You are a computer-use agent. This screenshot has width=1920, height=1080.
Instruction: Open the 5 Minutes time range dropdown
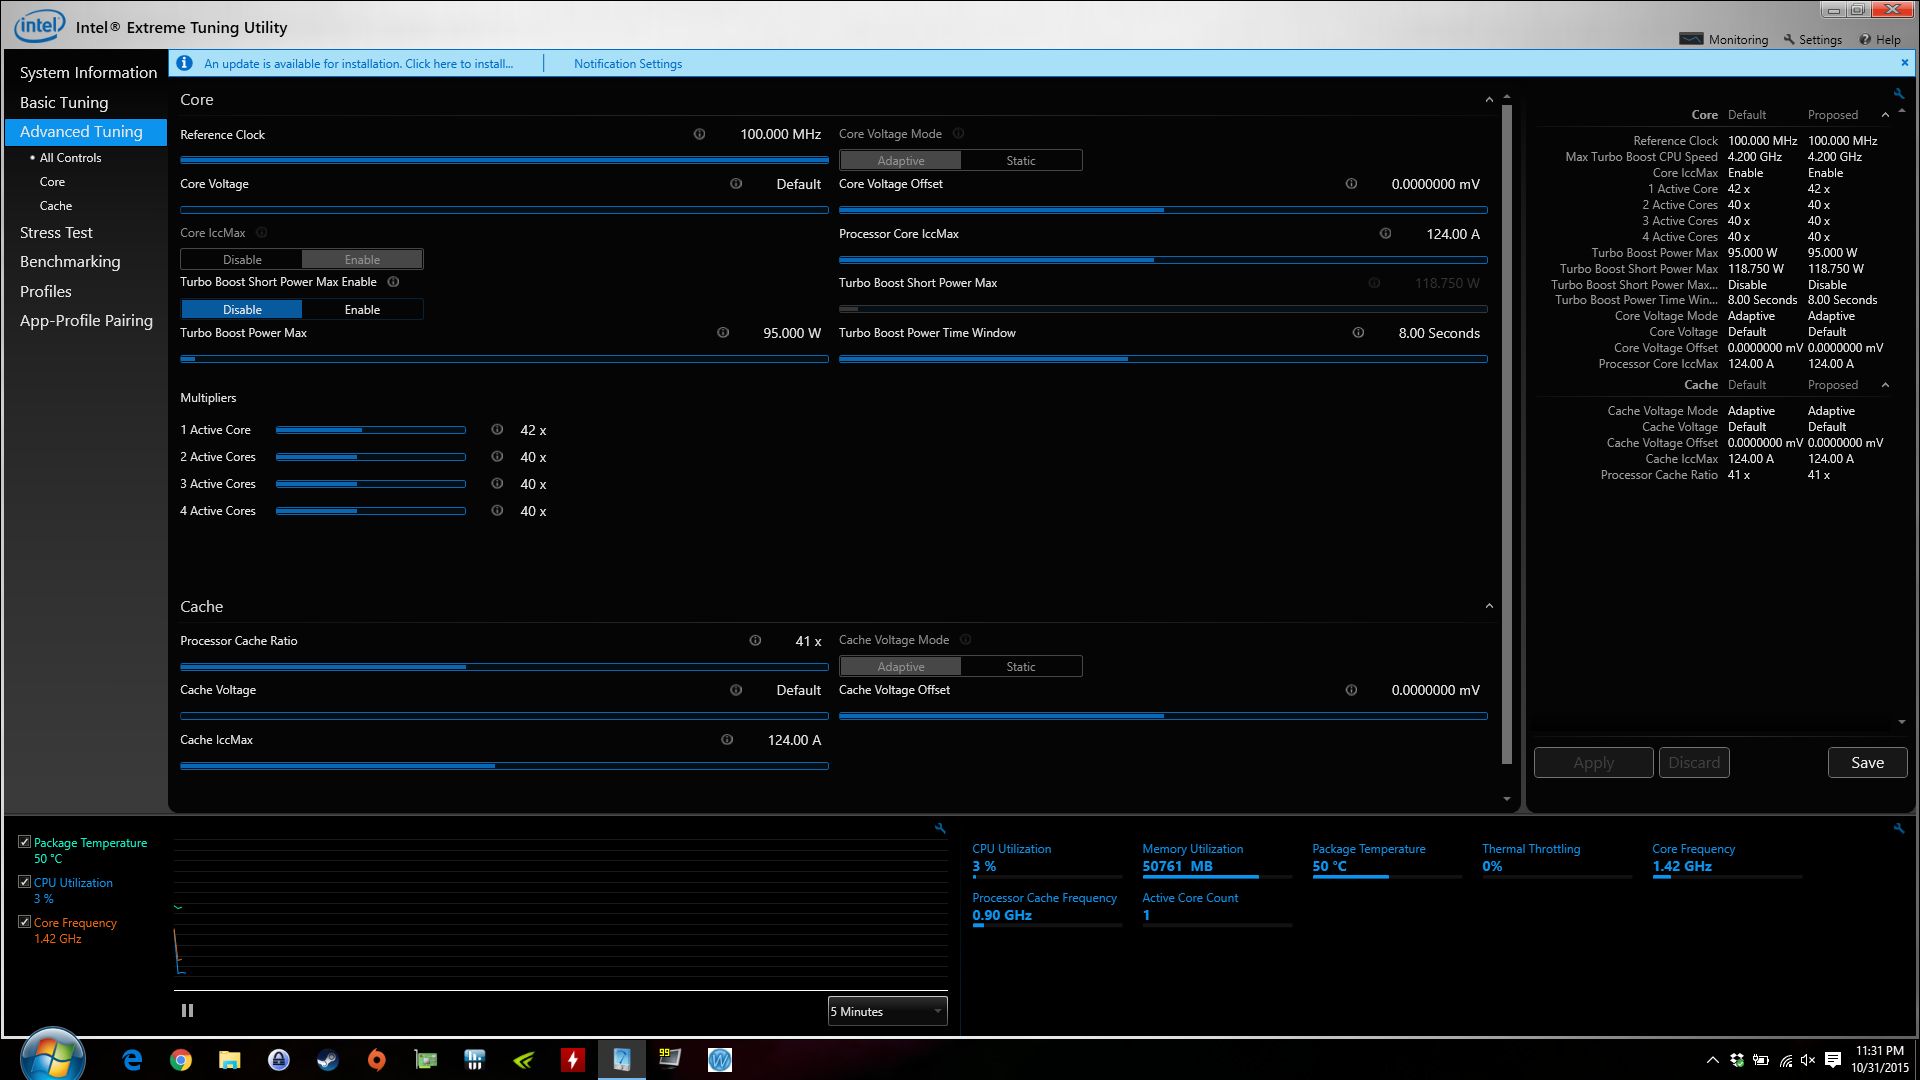pos(887,1011)
